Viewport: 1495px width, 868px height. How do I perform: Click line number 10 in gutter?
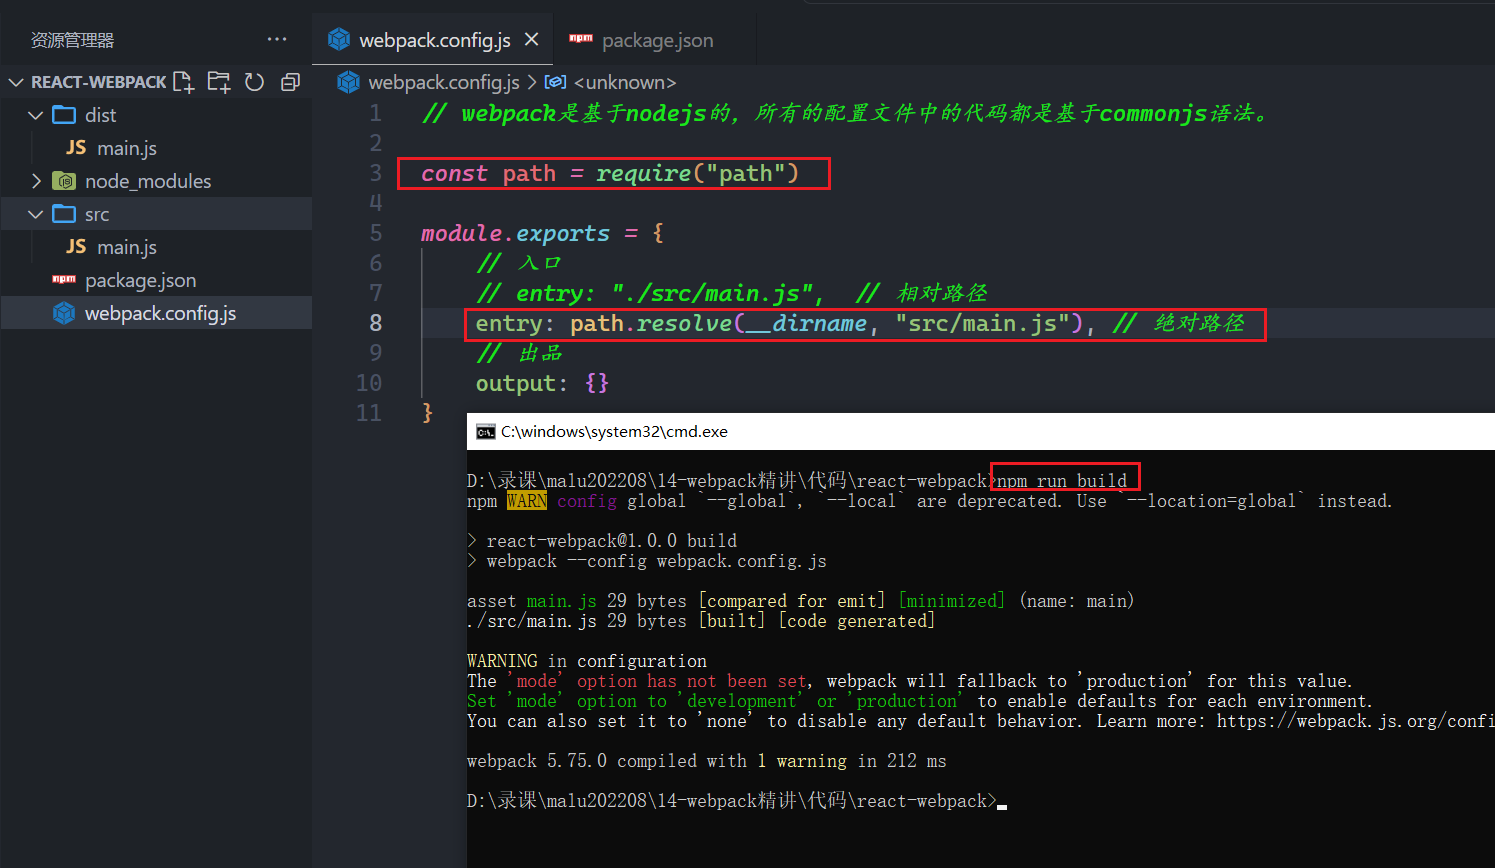(x=369, y=383)
